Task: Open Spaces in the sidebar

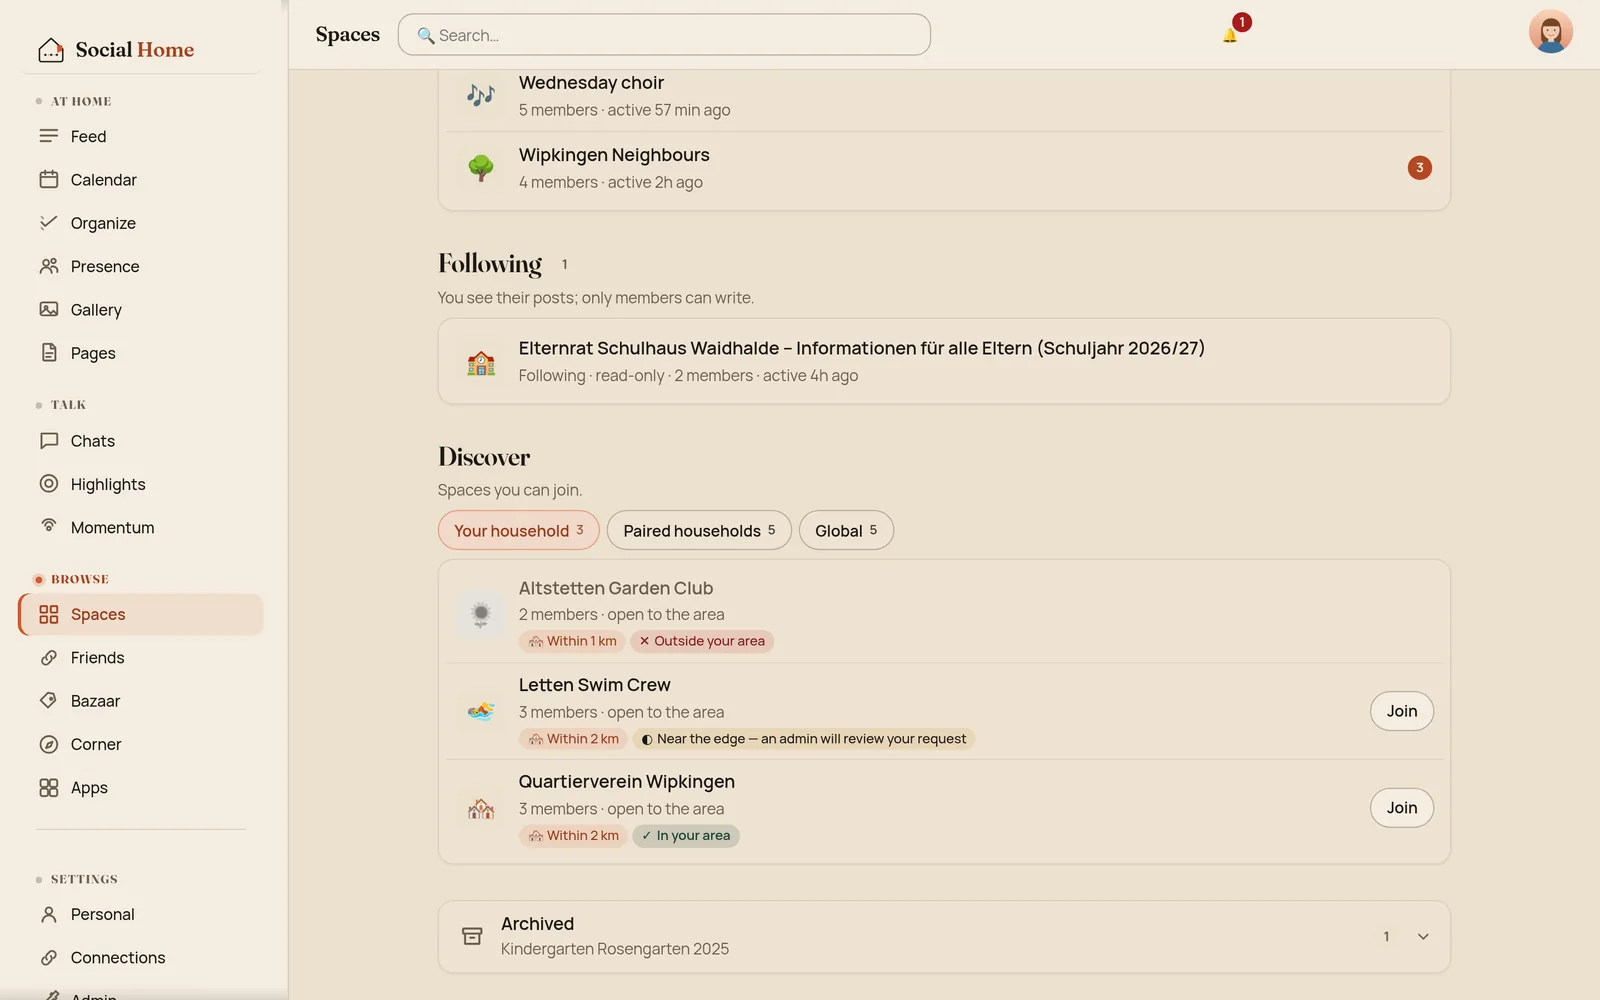Action: [x=141, y=614]
